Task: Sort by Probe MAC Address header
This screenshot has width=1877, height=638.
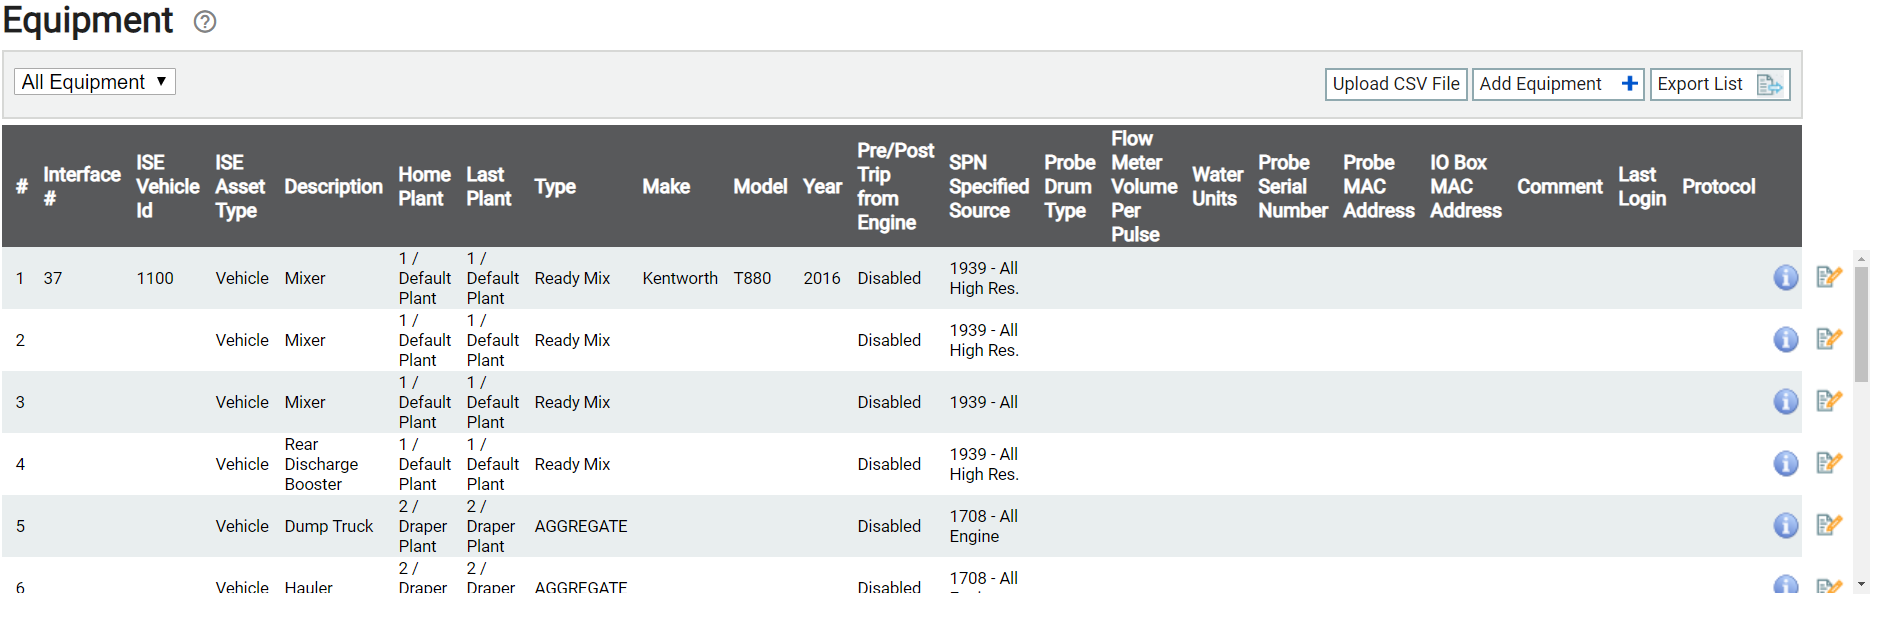Action: [1379, 187]
